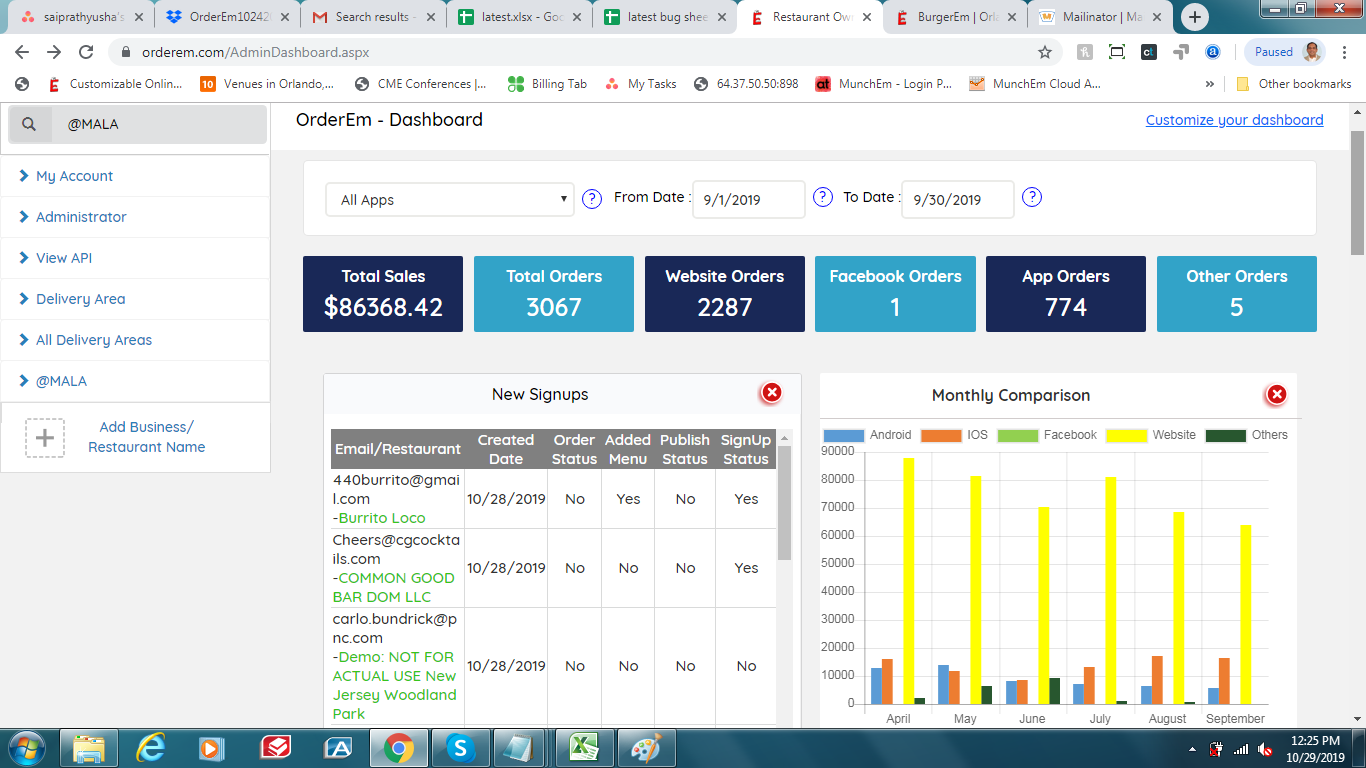The width and height of the screenshot is (1366, 768).
Task: Click the From Date input field
Action: [748, 200]
